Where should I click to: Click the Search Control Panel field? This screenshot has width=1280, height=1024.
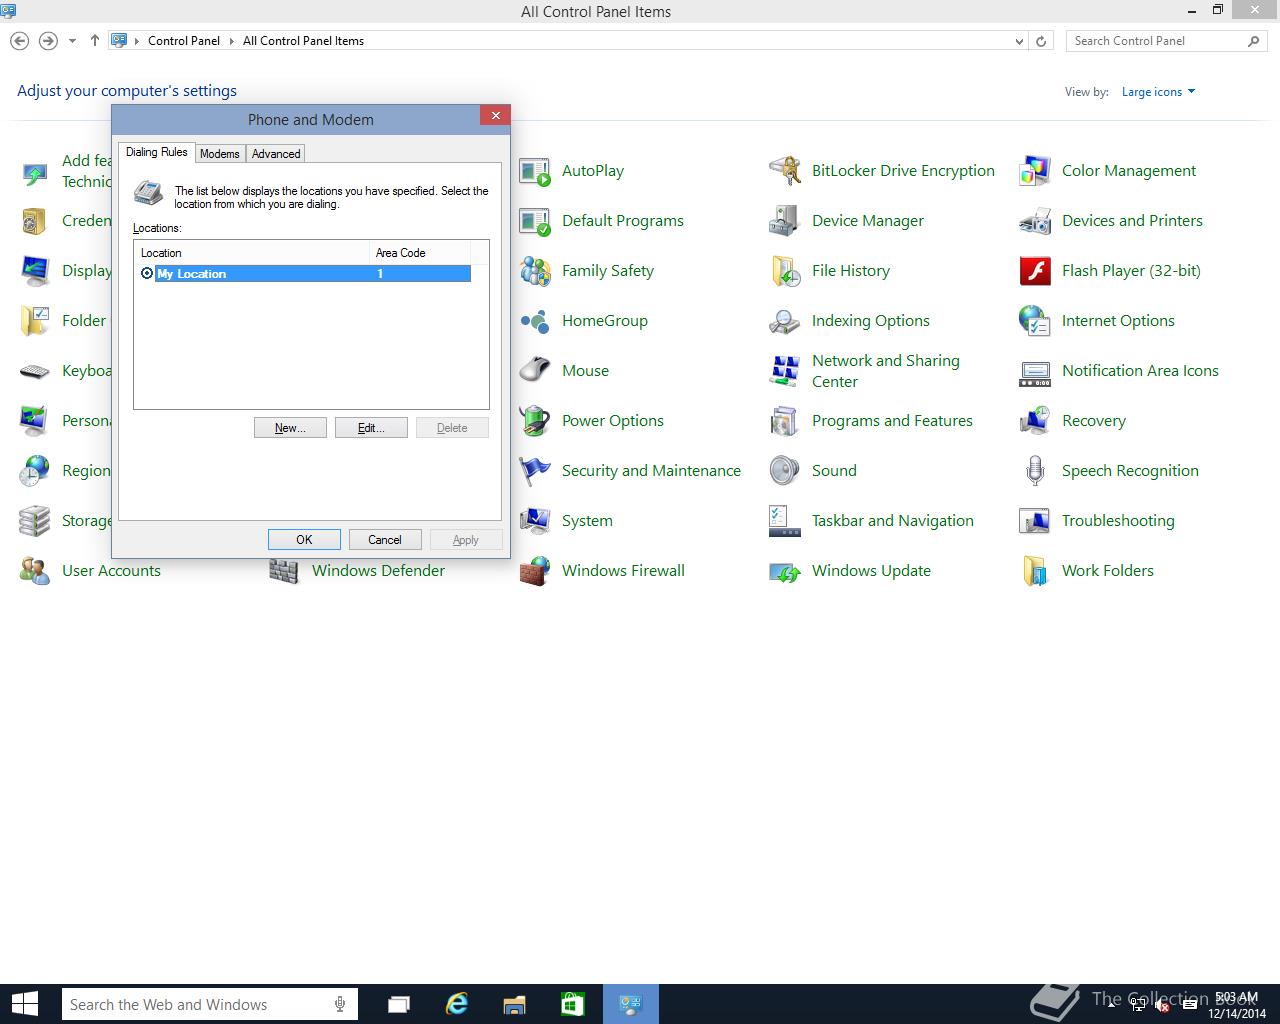[1166, 41]
